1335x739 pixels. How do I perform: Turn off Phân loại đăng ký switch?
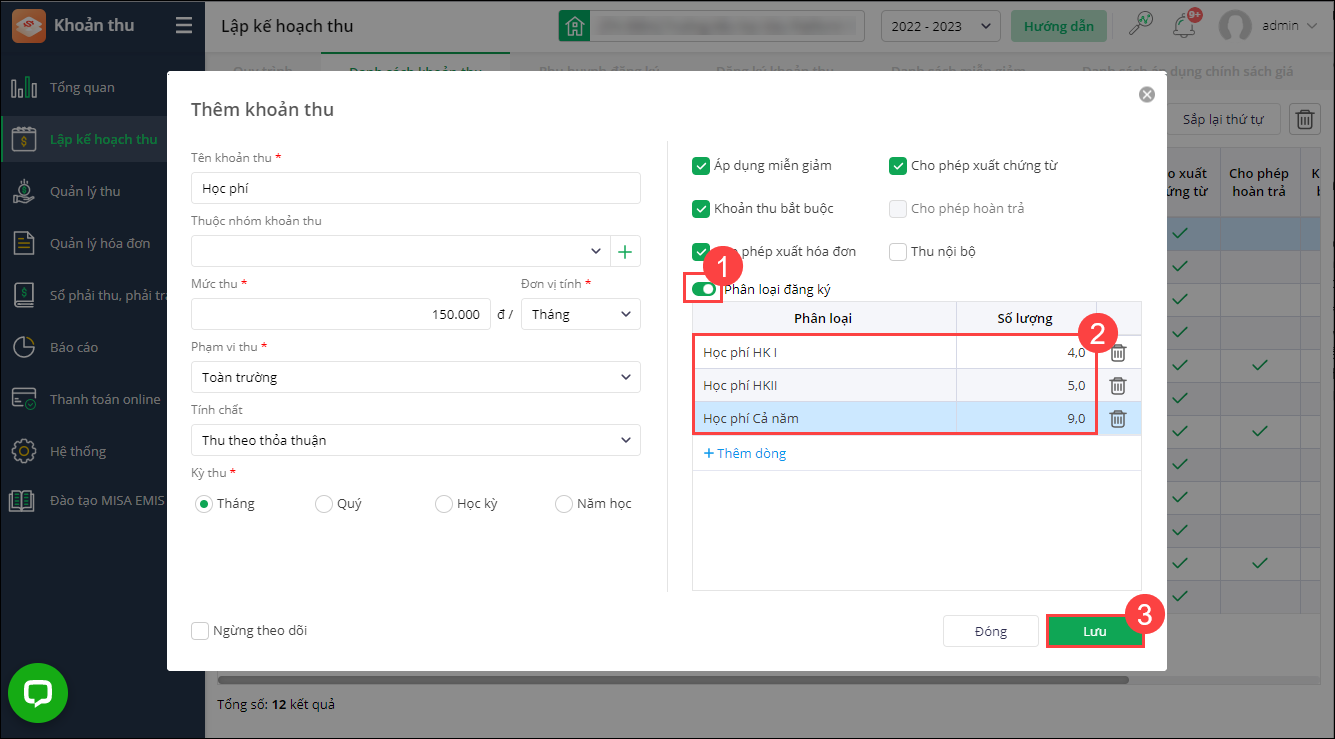pyautogui.click(x=703, y=289)
